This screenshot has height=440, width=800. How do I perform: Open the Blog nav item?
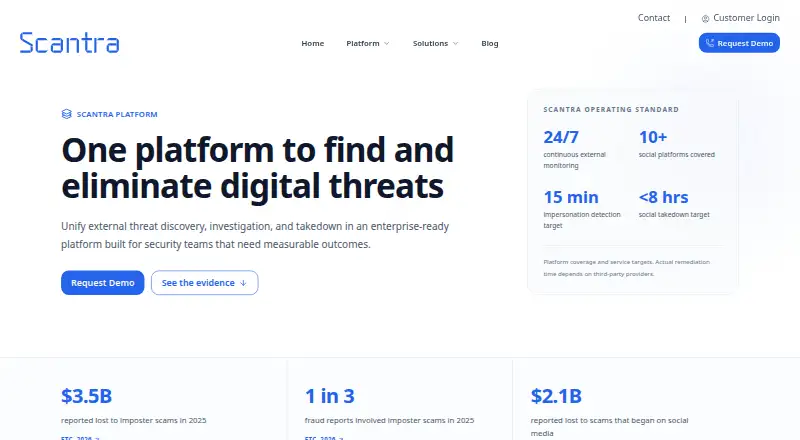click(490, 43)
